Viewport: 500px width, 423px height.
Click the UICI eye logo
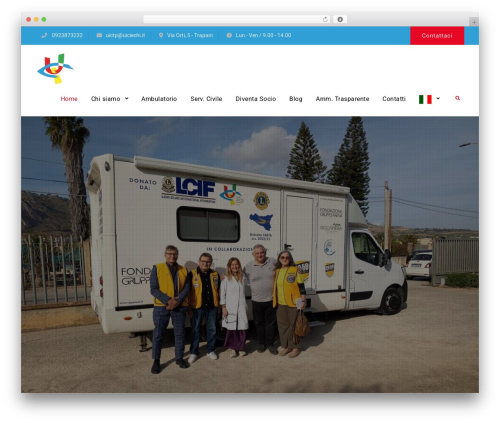(x=55, y=69)
